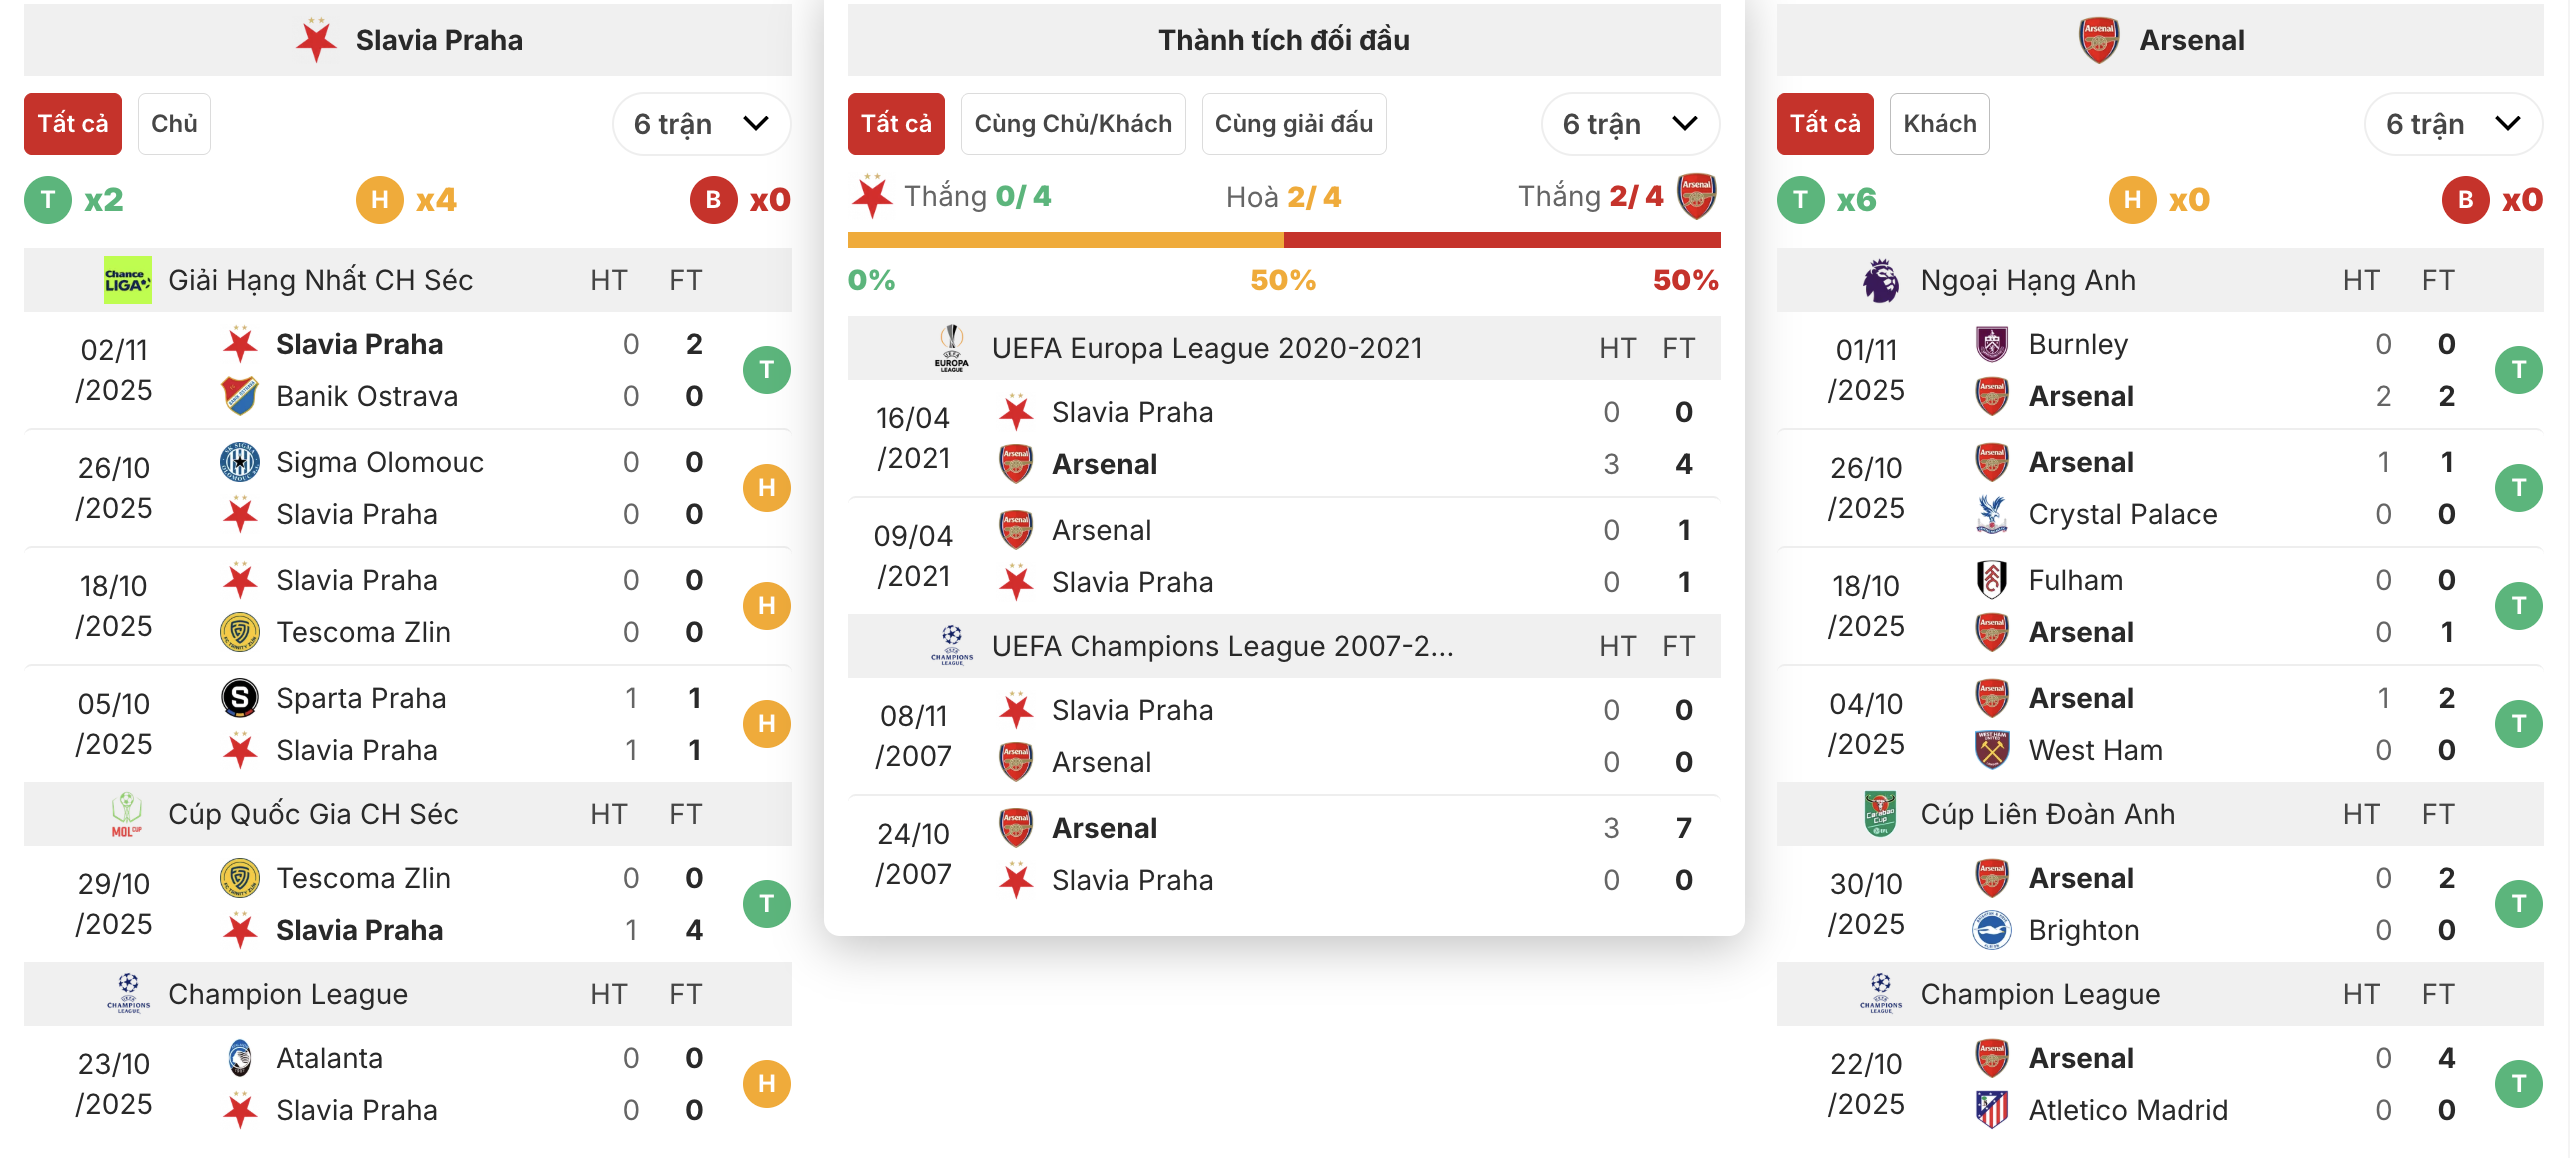Open Arsenal '6 trận' match count dropdown
Image resolution: width=2570 pixels, height=1158 pixels.
2452,124
